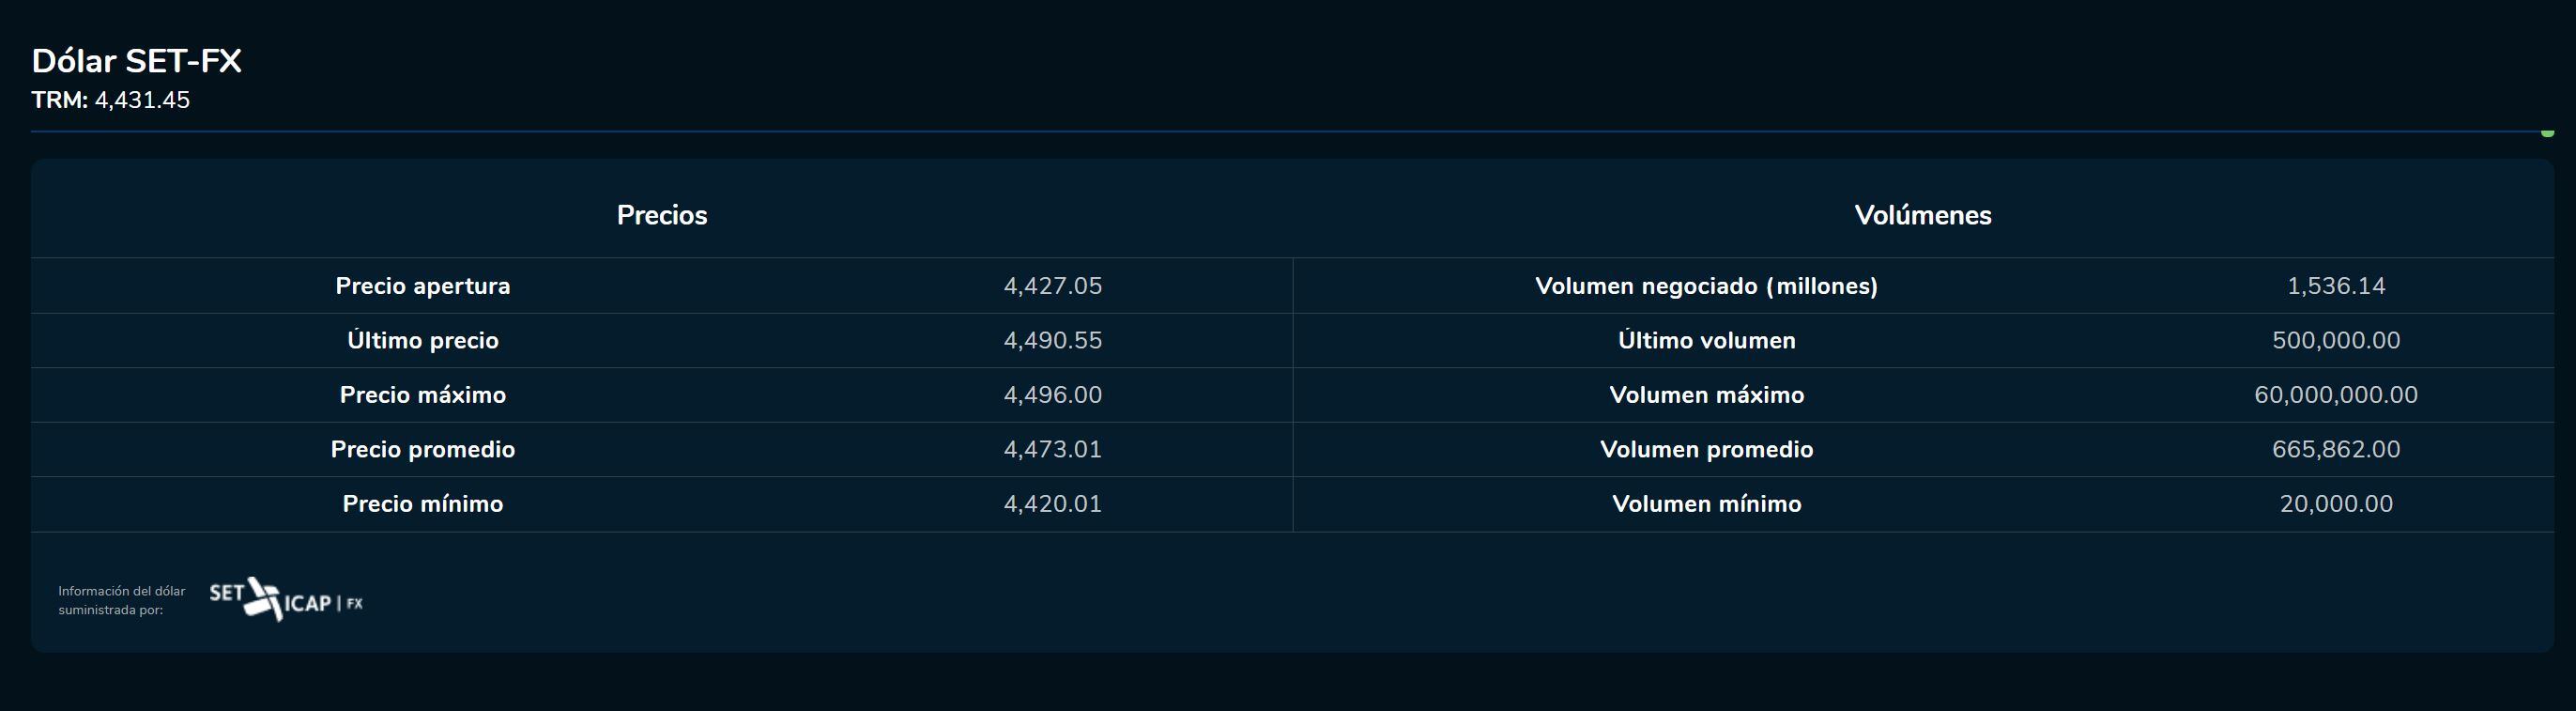
Task: Click the Volumen mínimo value 20,000.00
Action: 2335,504
